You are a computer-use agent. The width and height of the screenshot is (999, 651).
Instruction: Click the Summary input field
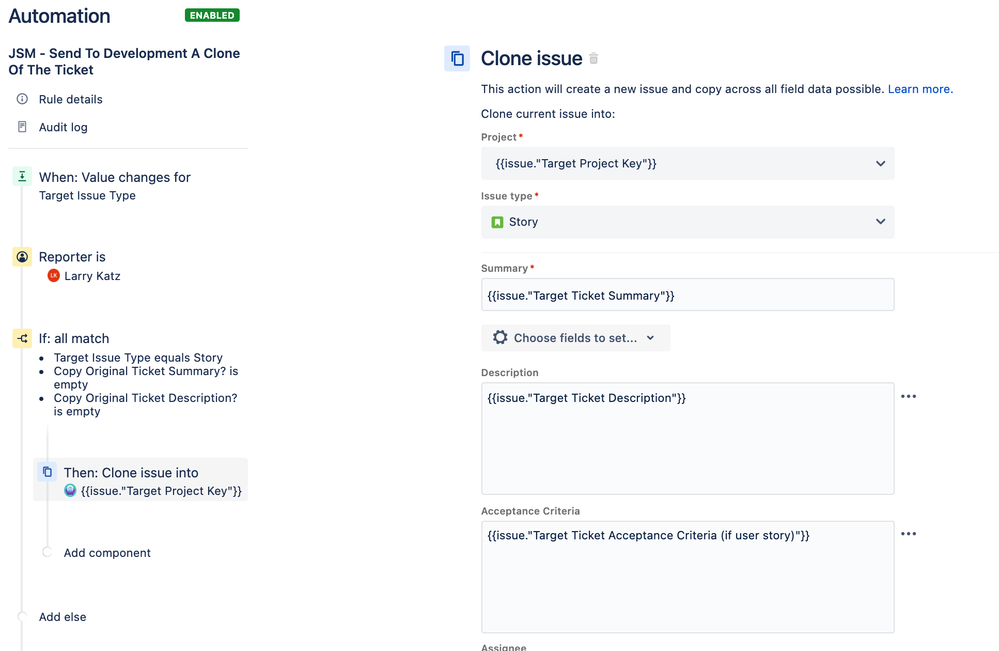click(687, 295)
